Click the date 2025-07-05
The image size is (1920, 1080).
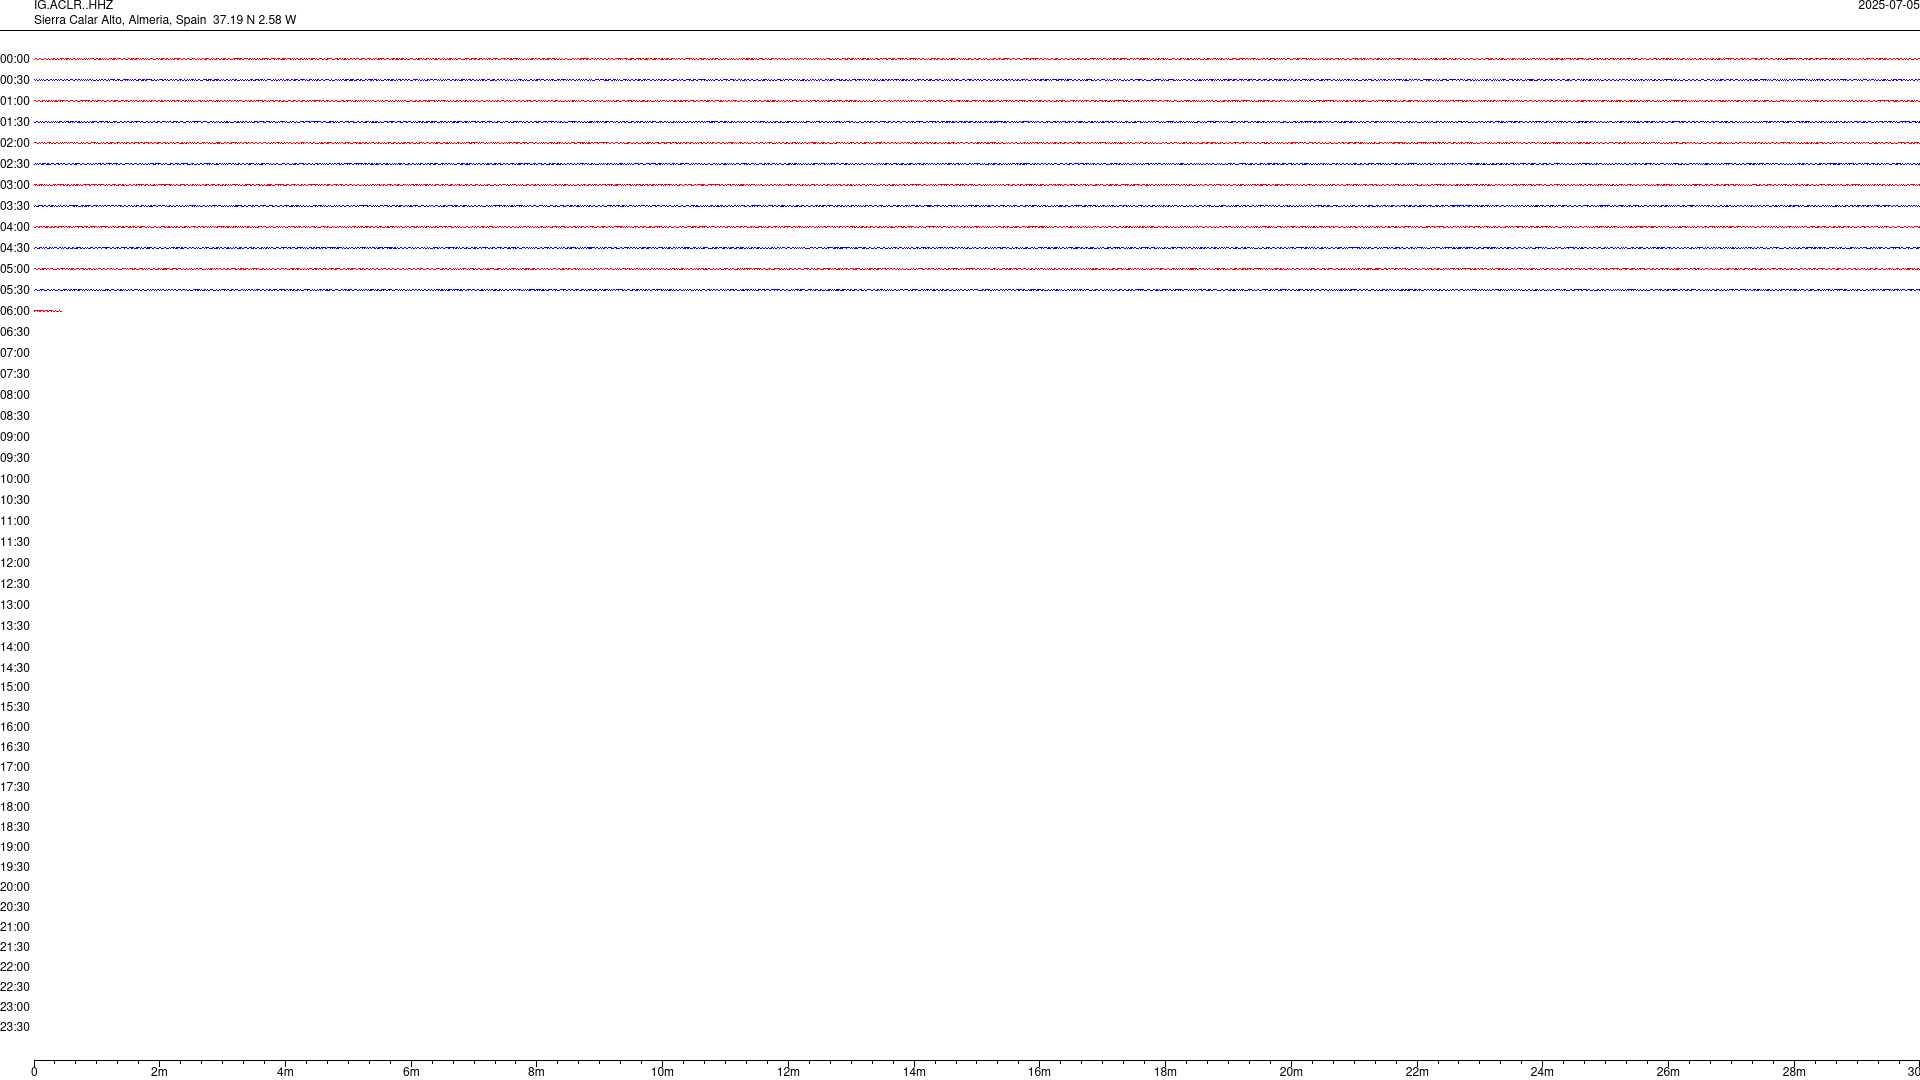pos(1888,6)
